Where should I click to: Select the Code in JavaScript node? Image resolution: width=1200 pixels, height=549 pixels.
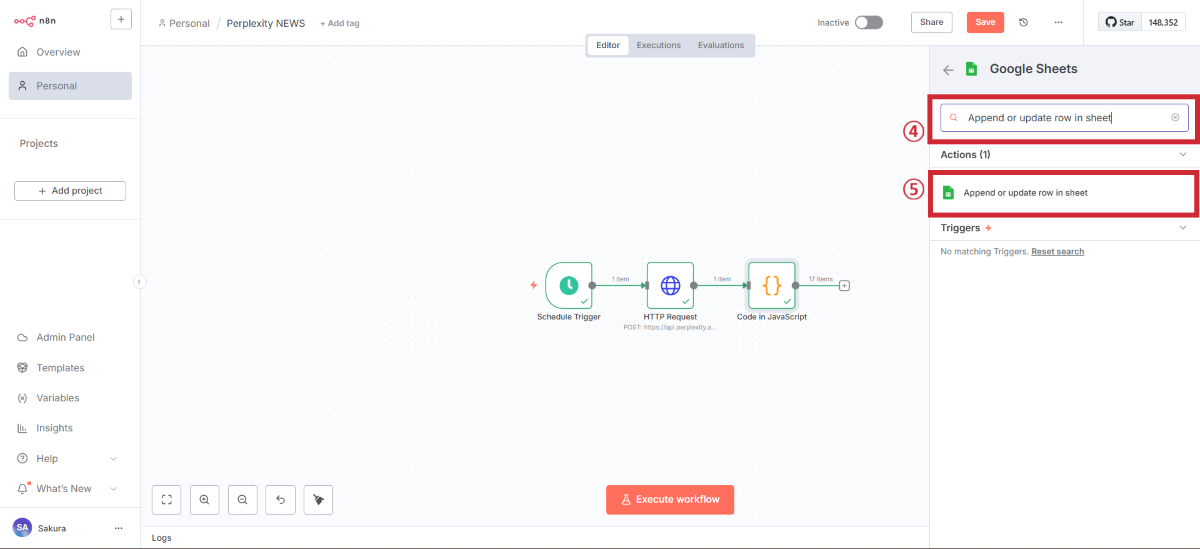771,285
